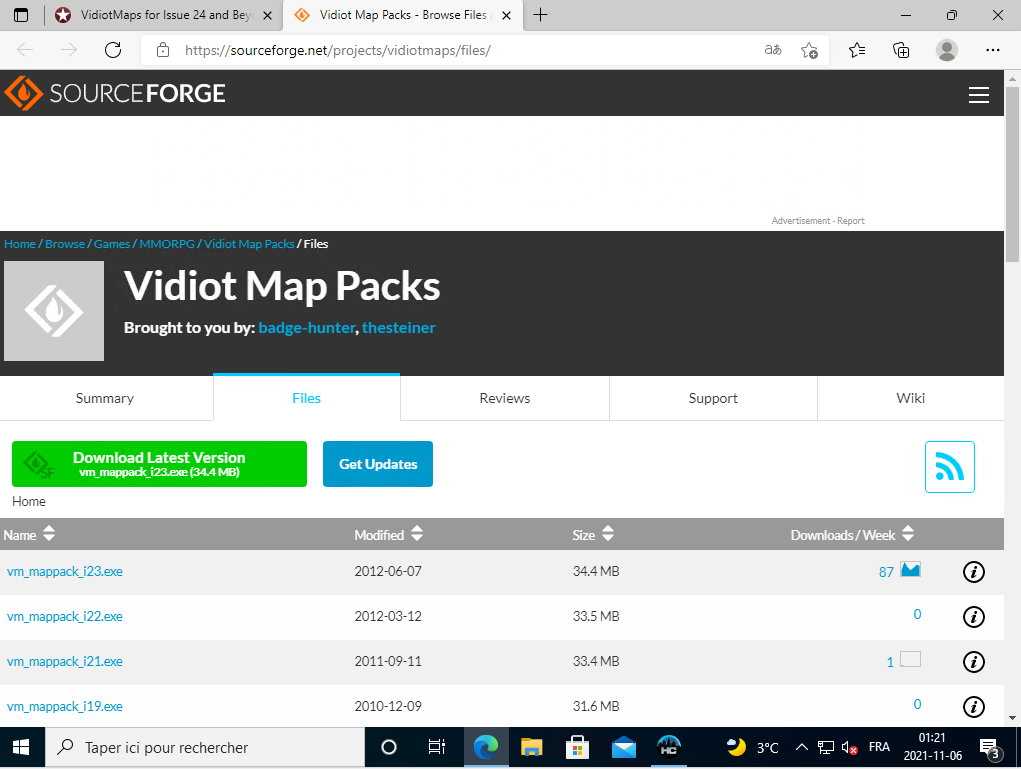Screen dimensions: 1021x769
Task: Click the Get Updates button
Action: coord(378,464)
